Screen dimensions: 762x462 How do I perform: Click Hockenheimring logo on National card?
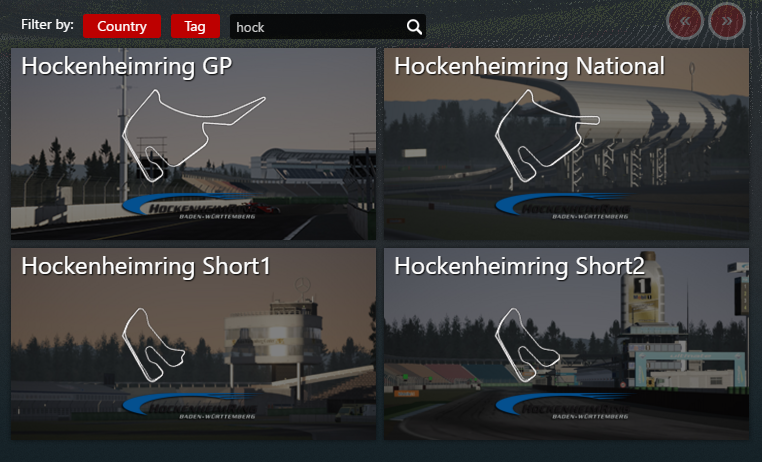click(x=562, y=206)
